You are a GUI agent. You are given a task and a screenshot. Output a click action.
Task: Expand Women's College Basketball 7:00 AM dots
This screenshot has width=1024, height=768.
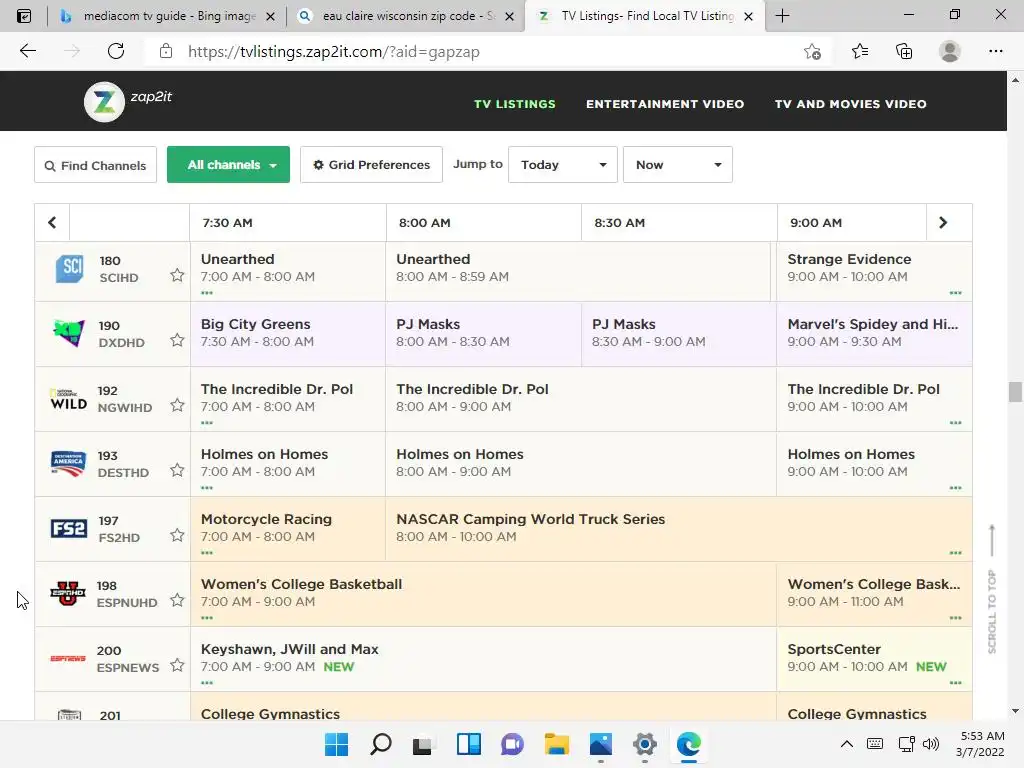pyautogui.click(x=207, y=618)
